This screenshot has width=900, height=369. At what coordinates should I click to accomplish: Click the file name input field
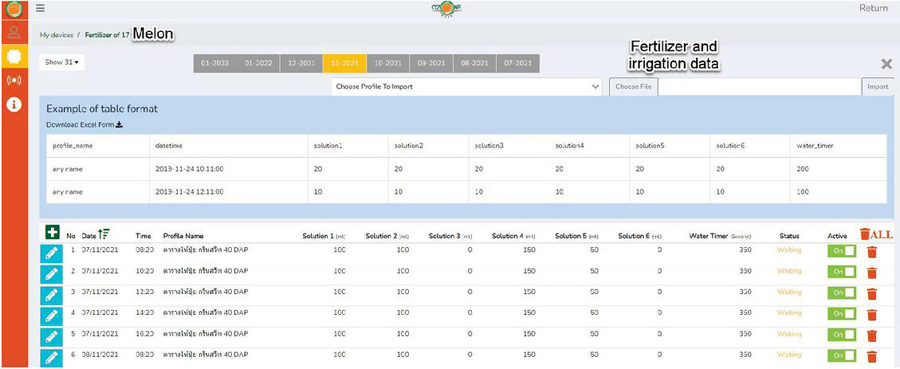pos(760,87)
